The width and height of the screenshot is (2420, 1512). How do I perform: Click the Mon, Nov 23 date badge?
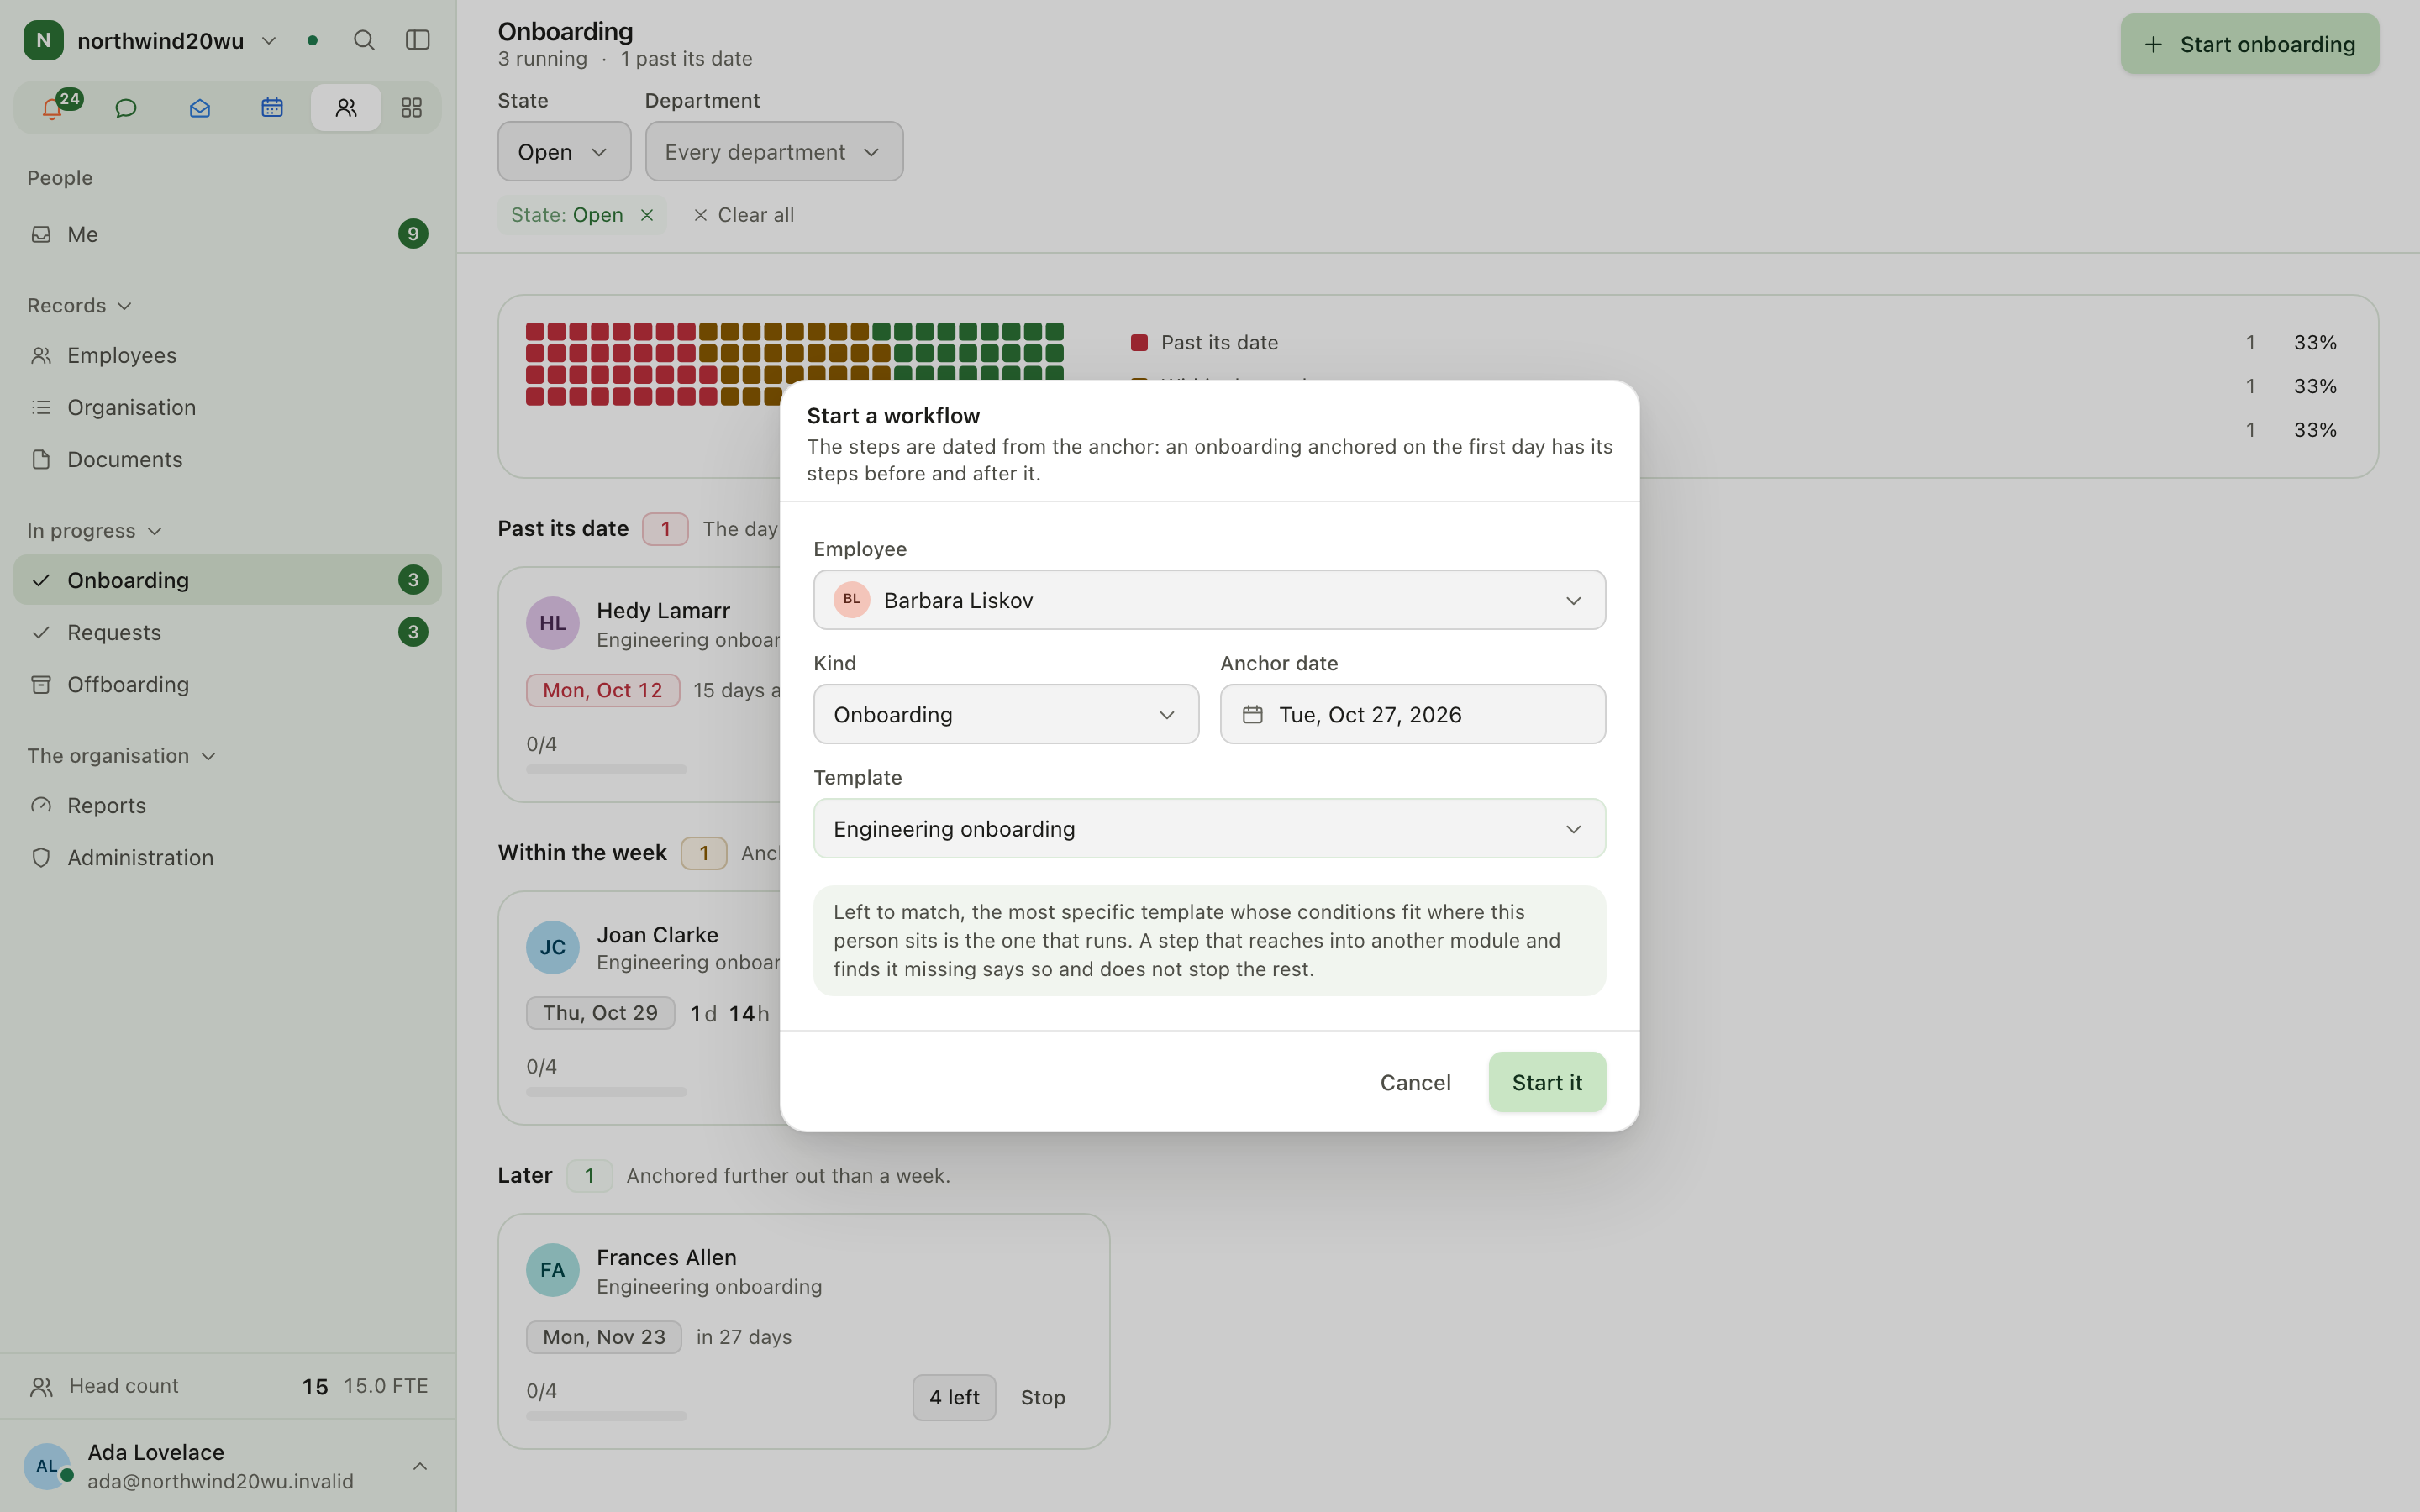click(604, 1337)
